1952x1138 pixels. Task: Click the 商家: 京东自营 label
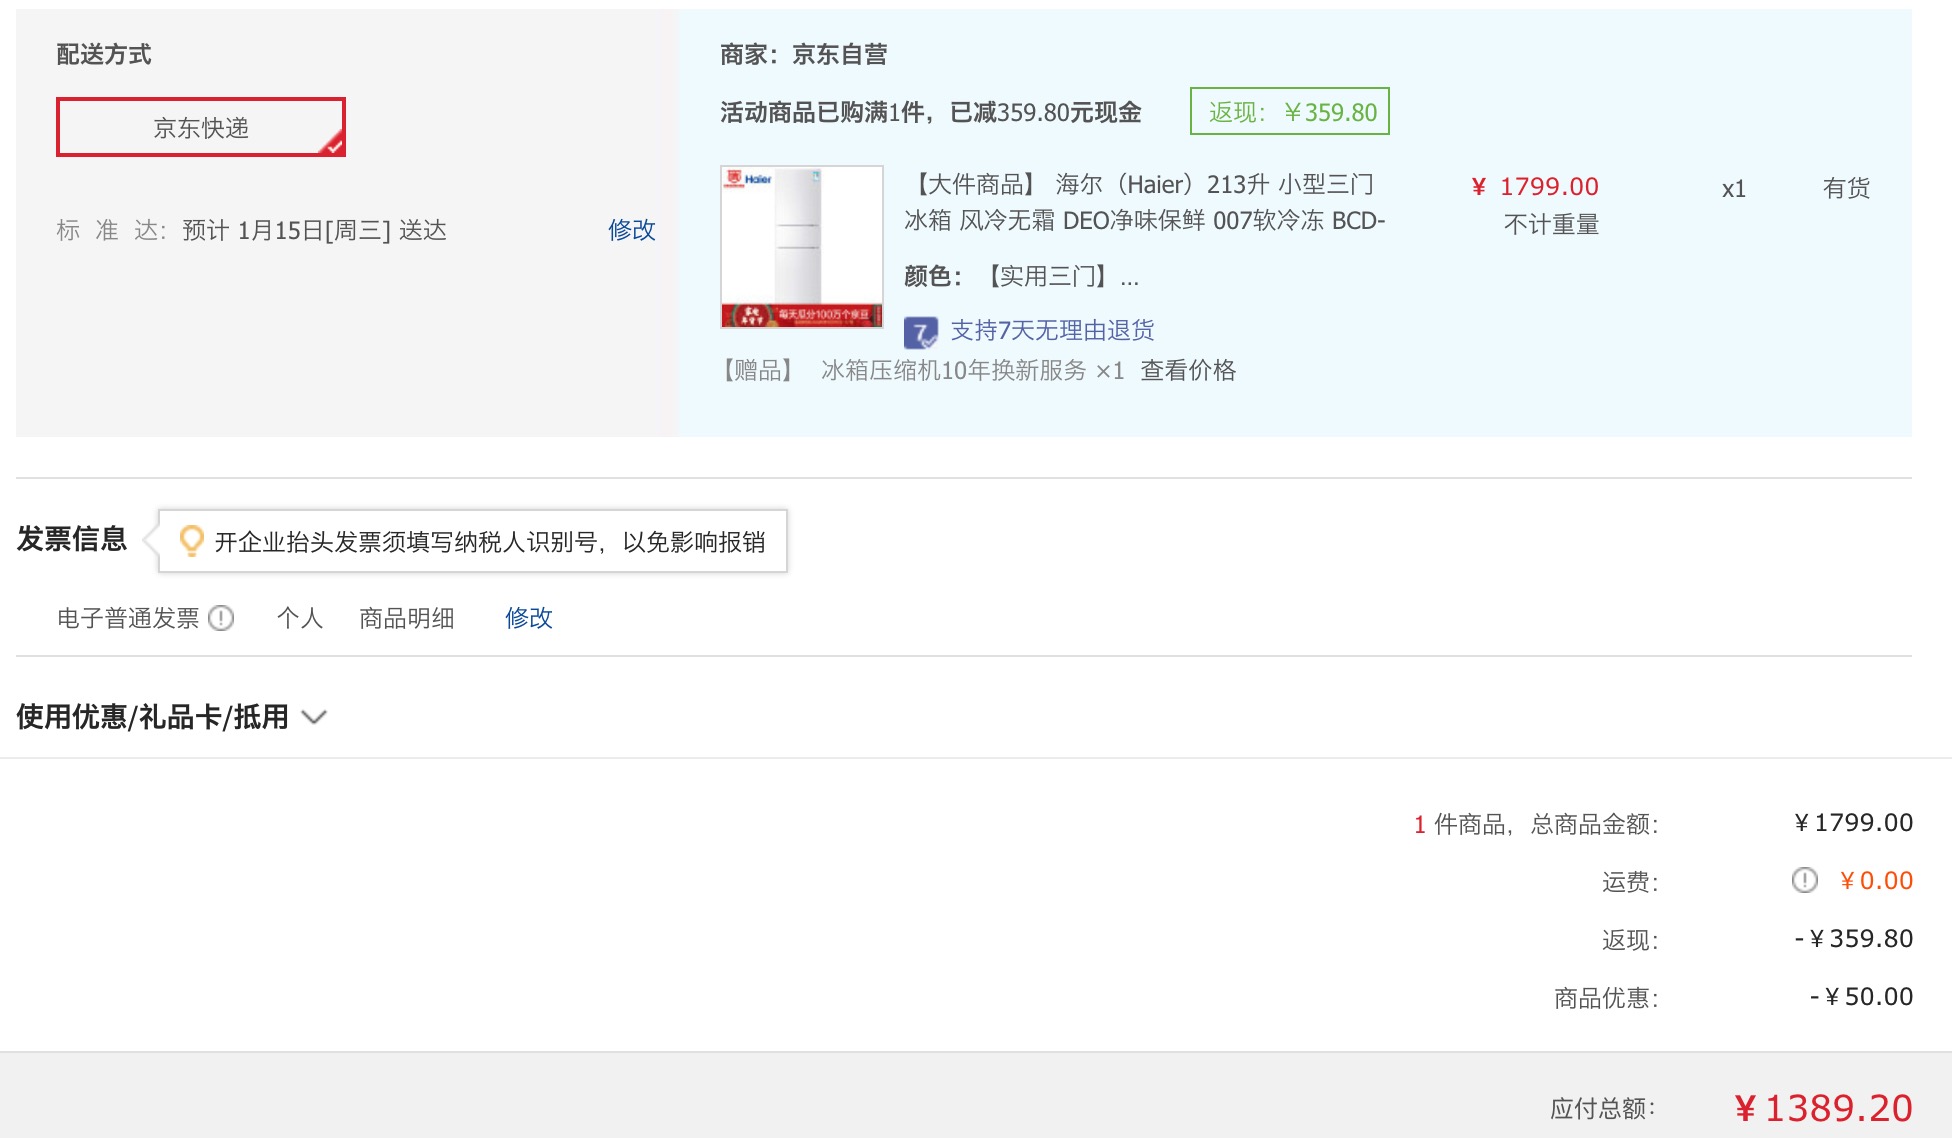coord(804,55)
